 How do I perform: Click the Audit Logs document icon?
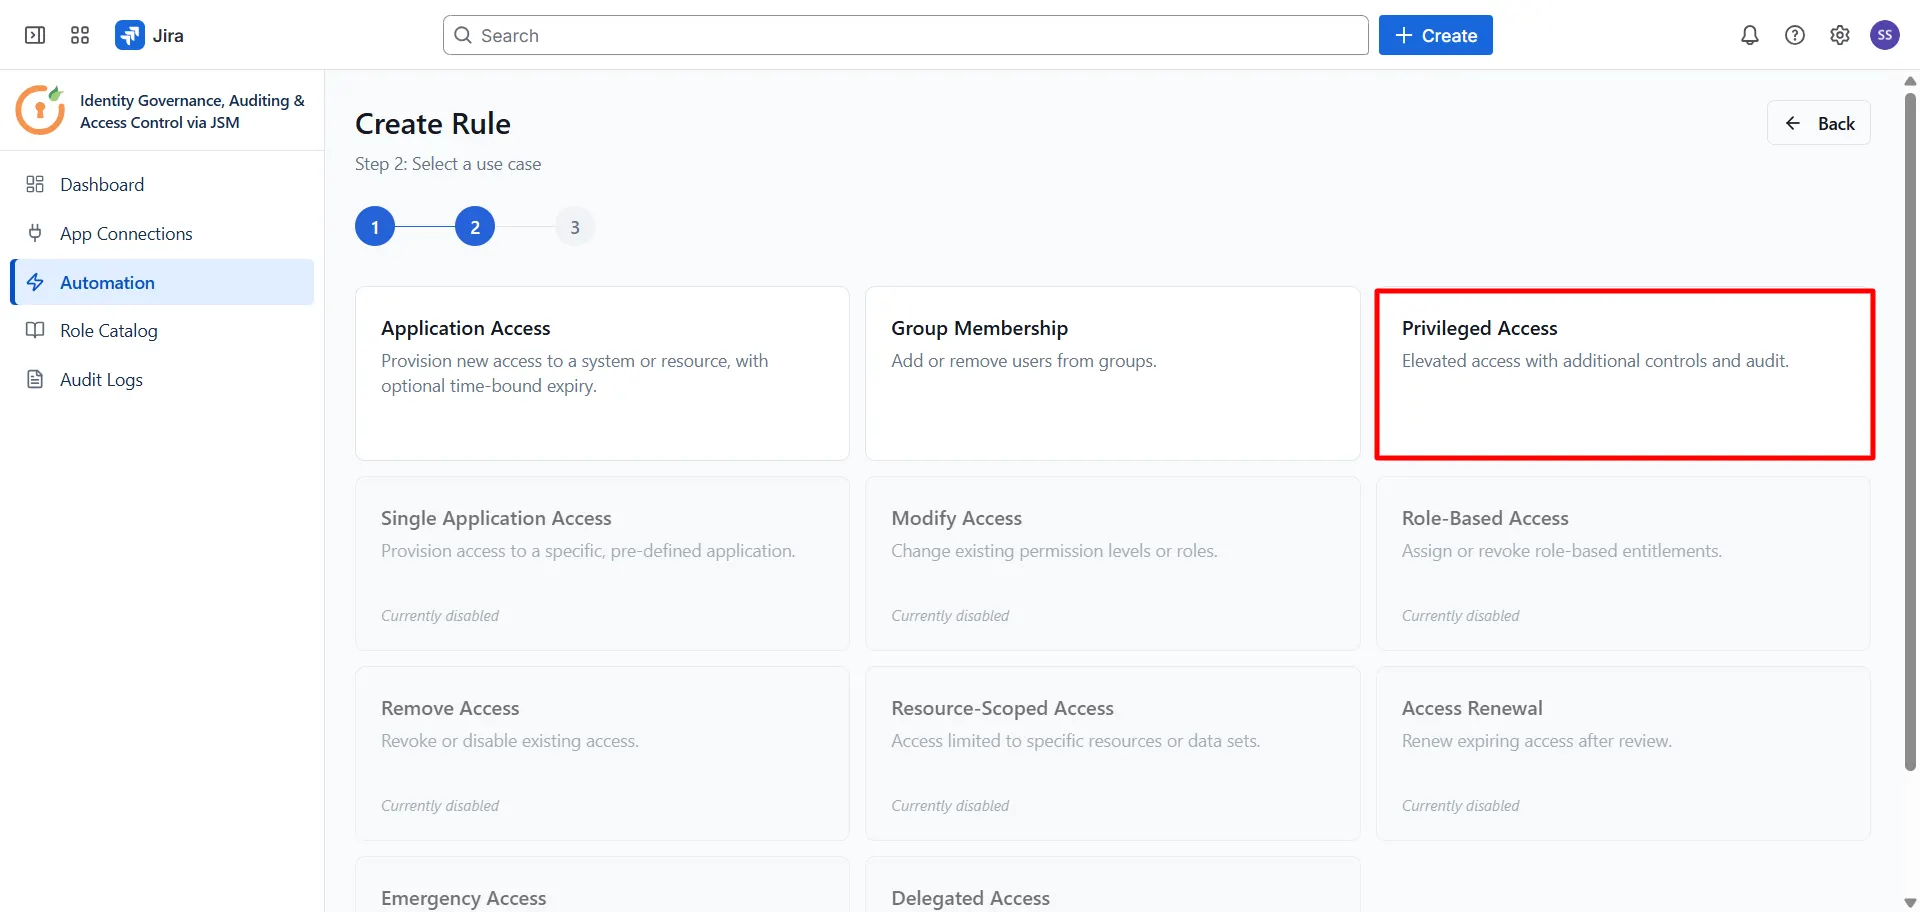tap(35, 379)
